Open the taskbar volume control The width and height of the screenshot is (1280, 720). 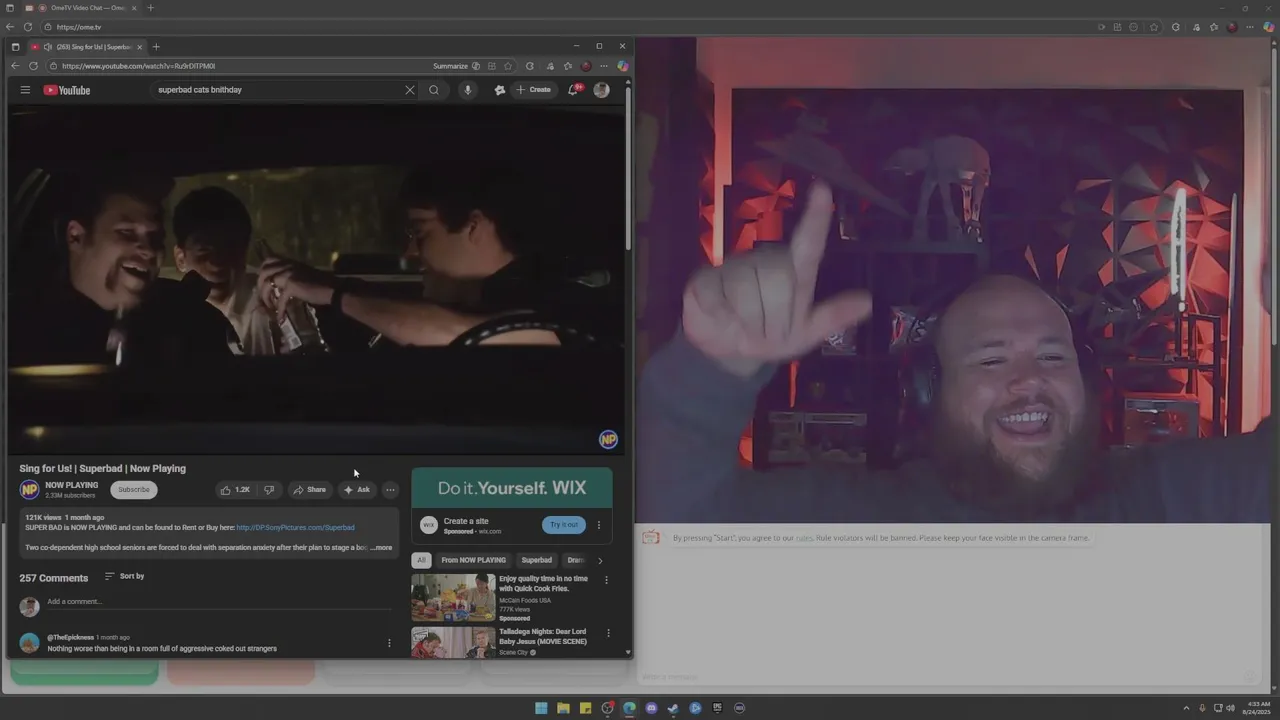pyautogui.click(x=1232, y=708)
